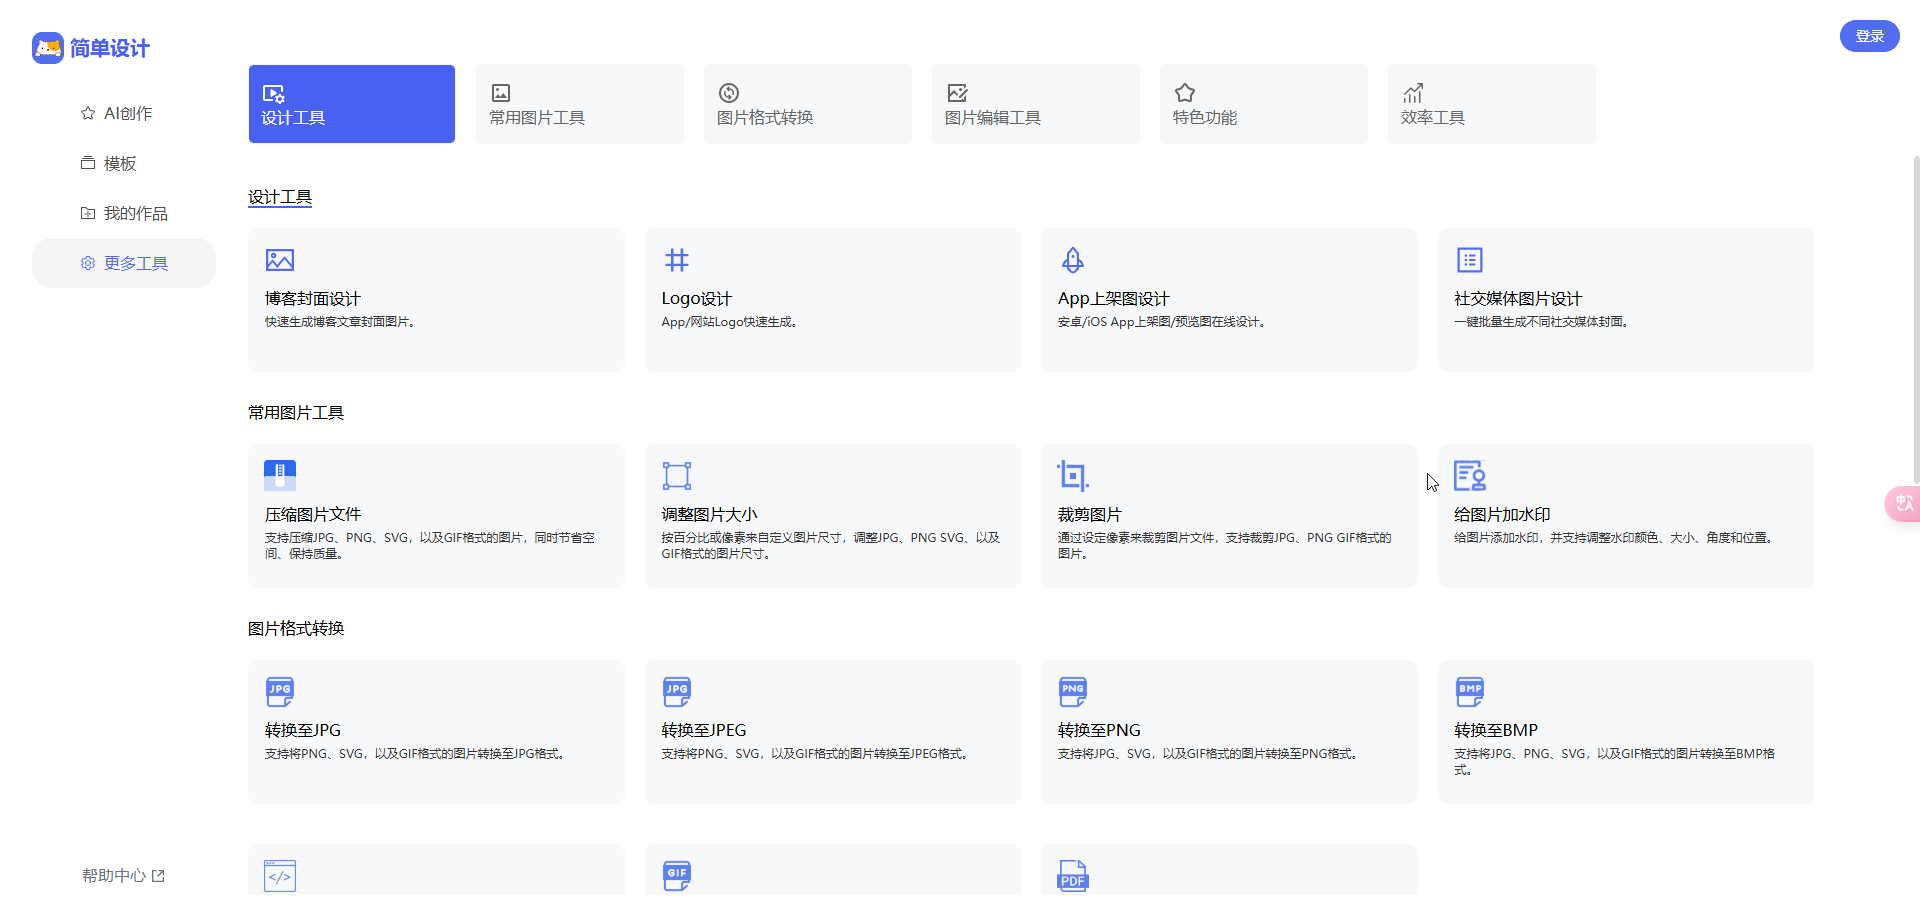
Task: Click the 压缩图片文件 zip icon
Action: pyautogui.click(x=280, y=475)
